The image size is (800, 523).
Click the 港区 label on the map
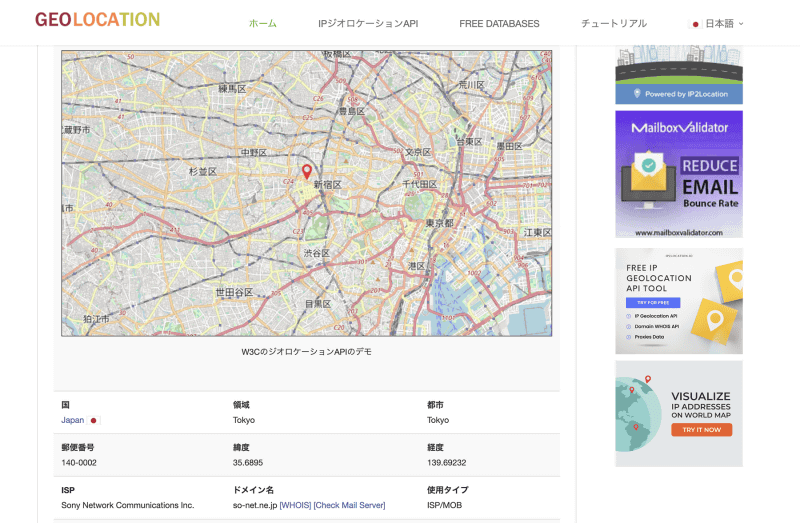(x=416, y=266)
